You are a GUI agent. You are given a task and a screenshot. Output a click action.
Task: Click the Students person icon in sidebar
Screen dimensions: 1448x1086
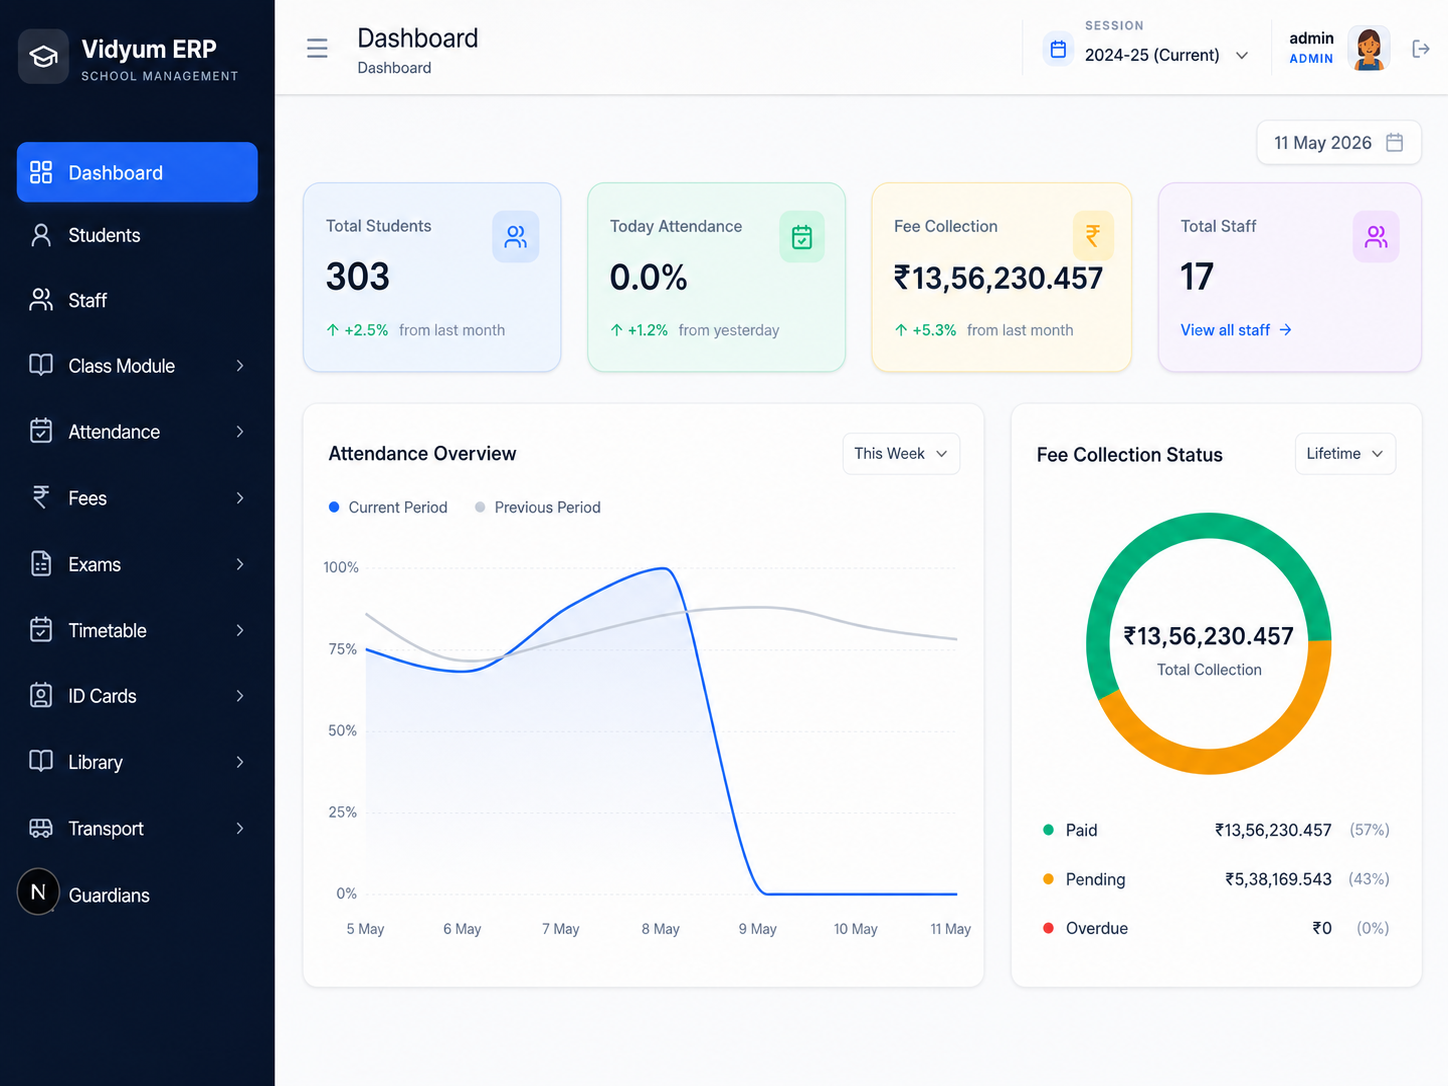41,235
